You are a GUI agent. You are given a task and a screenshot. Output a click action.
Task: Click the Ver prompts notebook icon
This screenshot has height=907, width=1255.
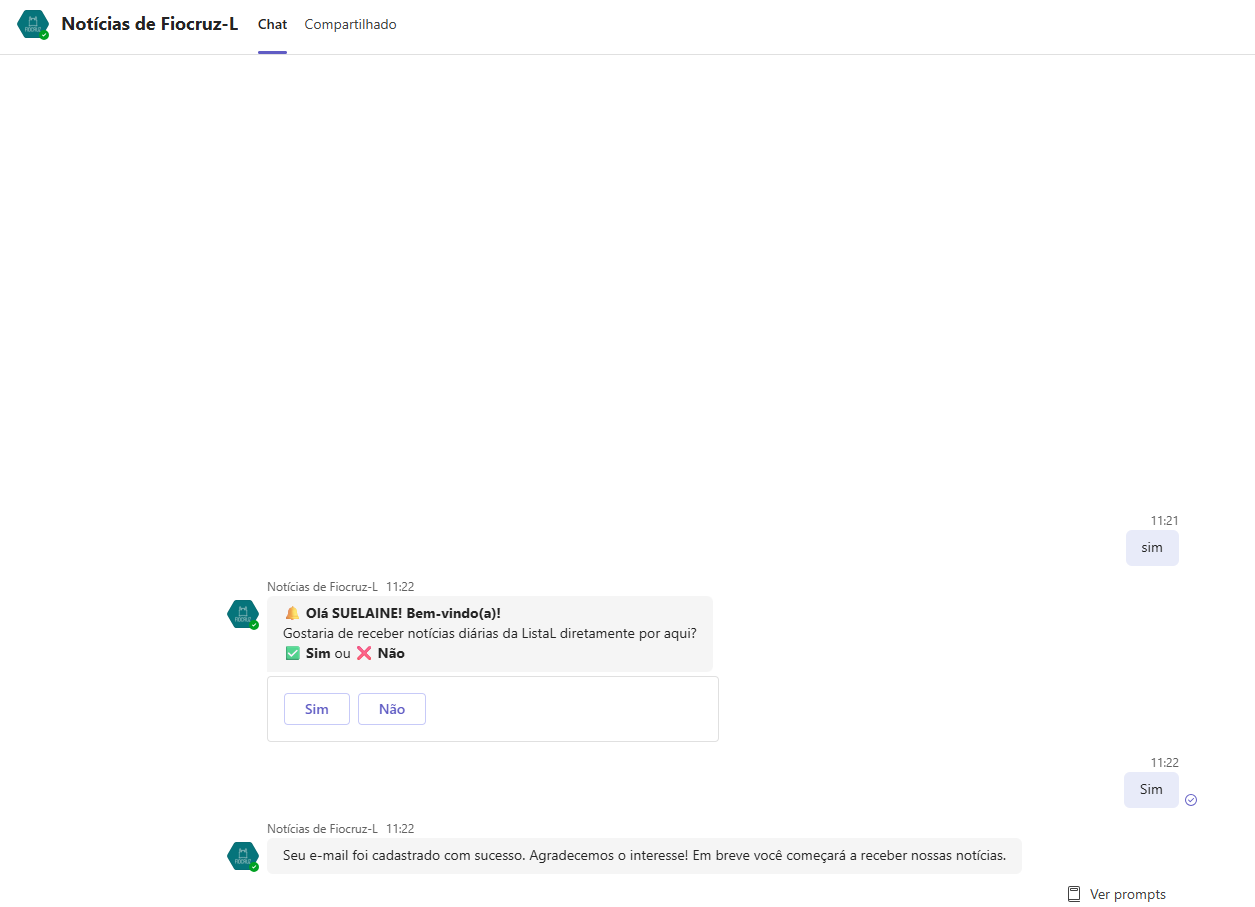[x=1074, y=894]
